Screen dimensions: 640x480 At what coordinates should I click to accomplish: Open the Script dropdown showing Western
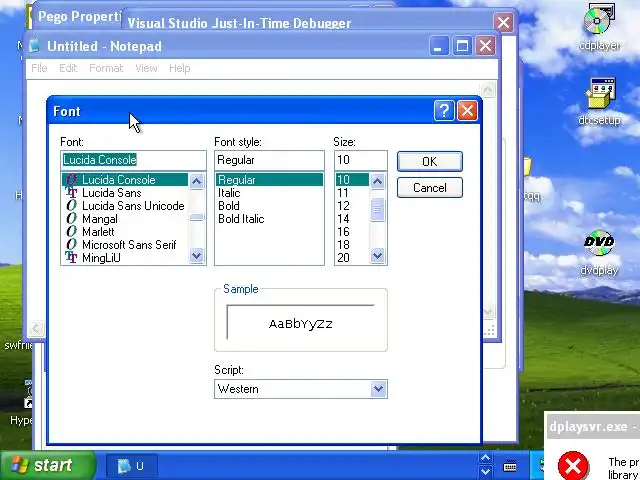[x=378, y=389]
